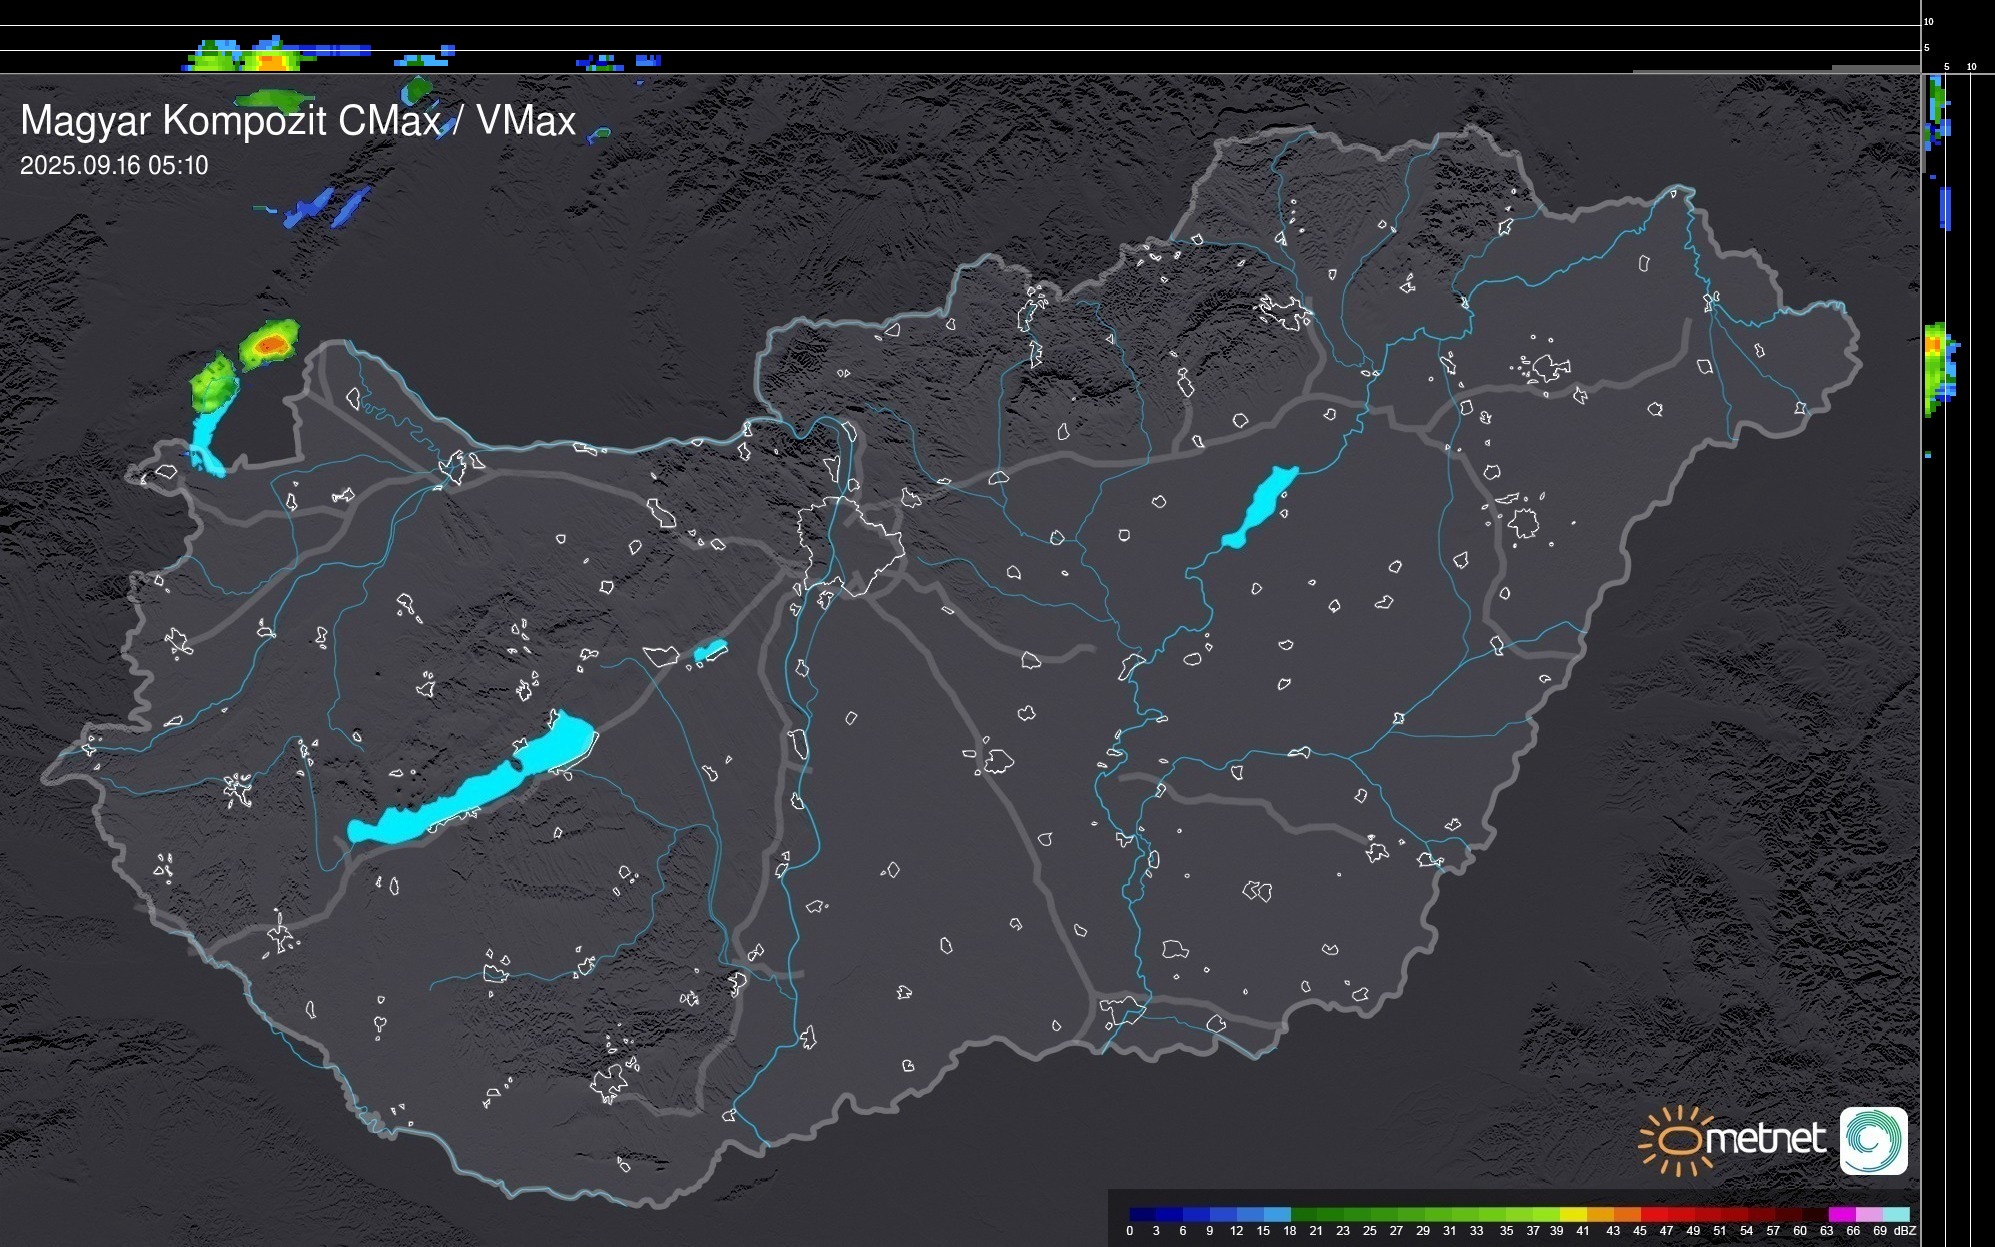Click the 2025.09.16 05:10 timestamp

[x=114, y=166]
